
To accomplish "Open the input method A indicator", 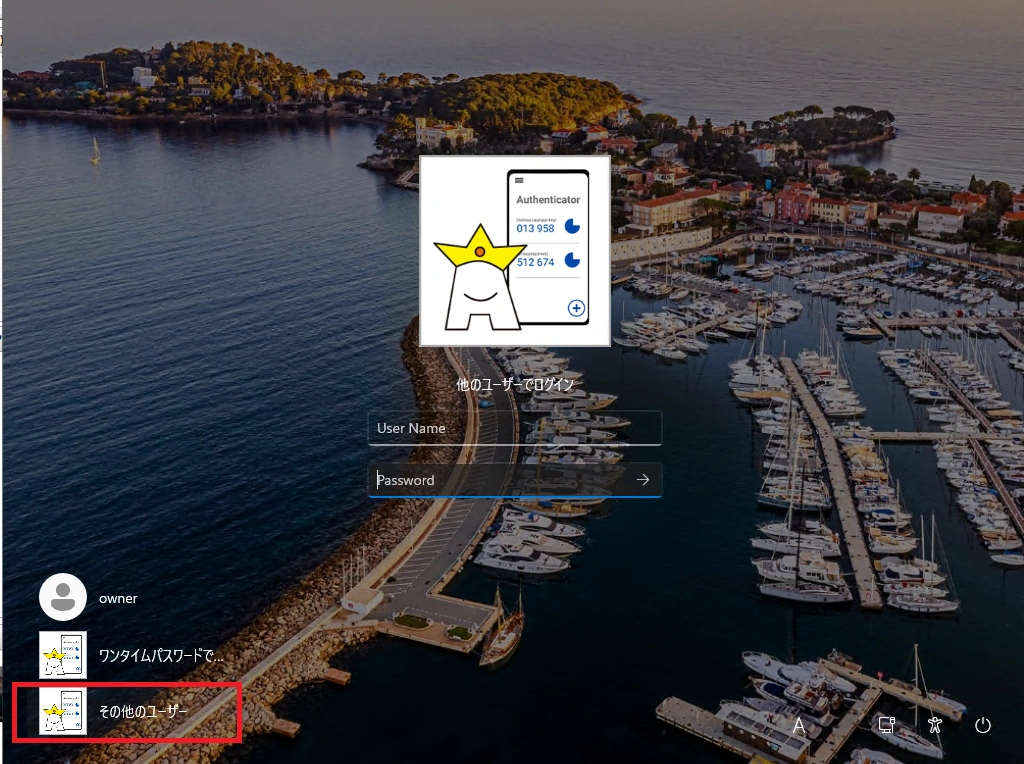I will (799, 725).
